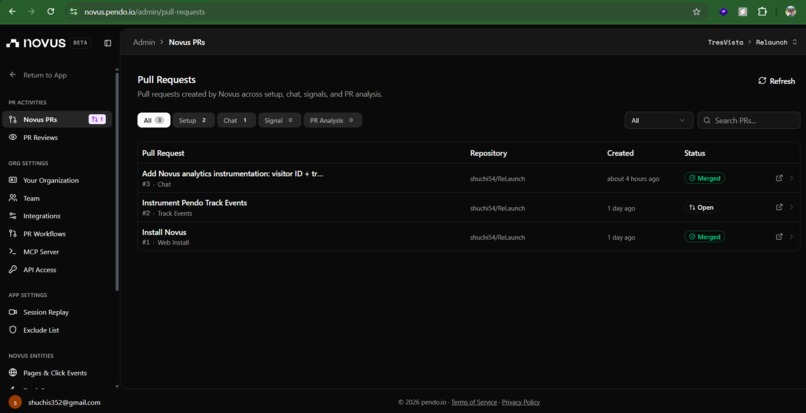Open the browser extensions puzzle icon
Viewport: 806px width, 413px height.
(762, 11)
